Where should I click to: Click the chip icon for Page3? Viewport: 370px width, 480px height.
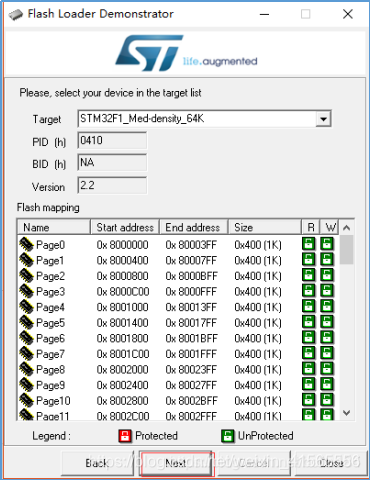pos(26,291)
